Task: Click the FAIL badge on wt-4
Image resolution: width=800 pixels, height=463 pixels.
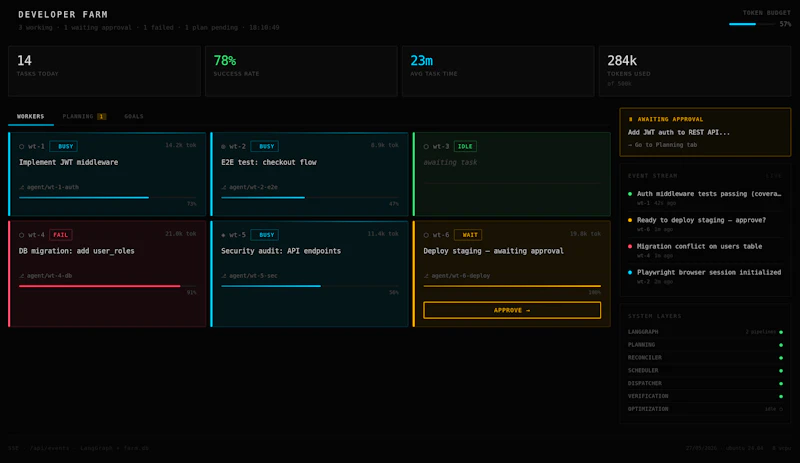Action: coord(61,235)
